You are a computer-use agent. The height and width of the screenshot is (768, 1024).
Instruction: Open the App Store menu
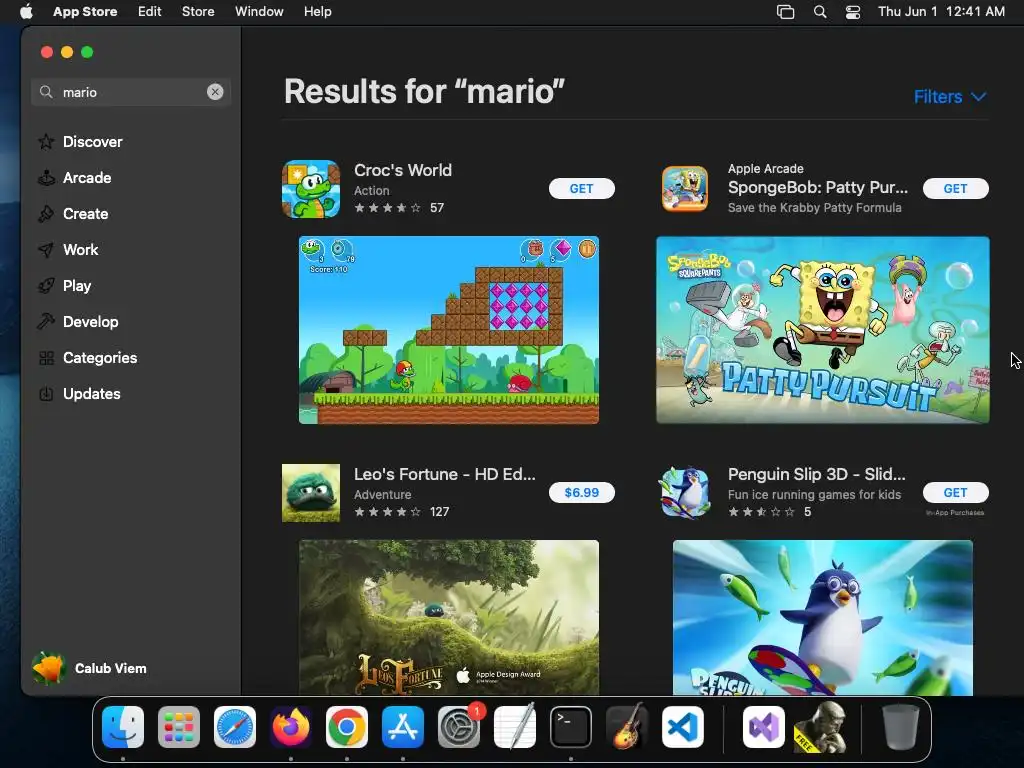click(x=85, y=12)
